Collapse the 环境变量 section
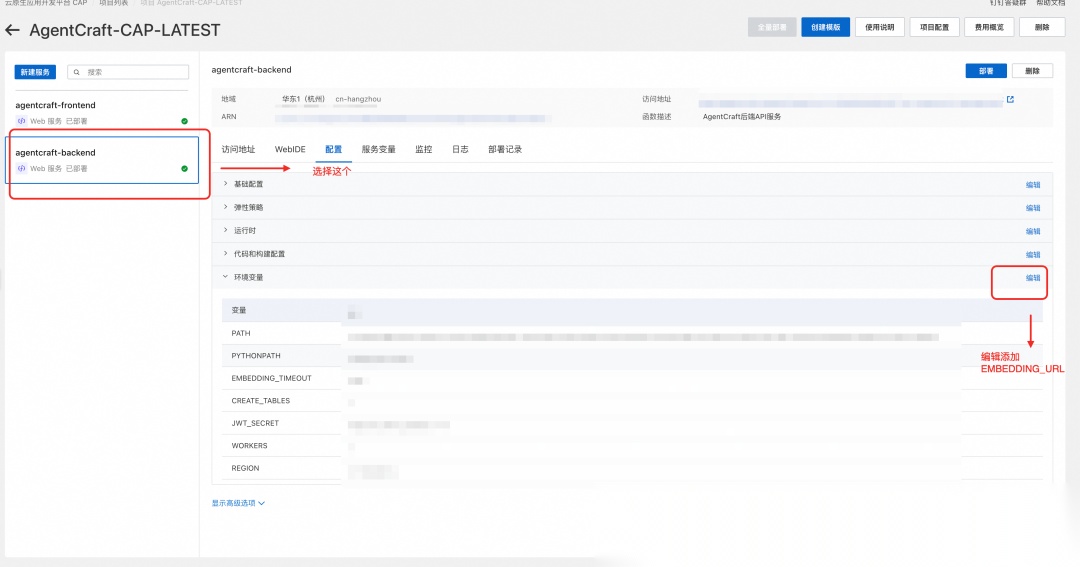 [225, 277]
